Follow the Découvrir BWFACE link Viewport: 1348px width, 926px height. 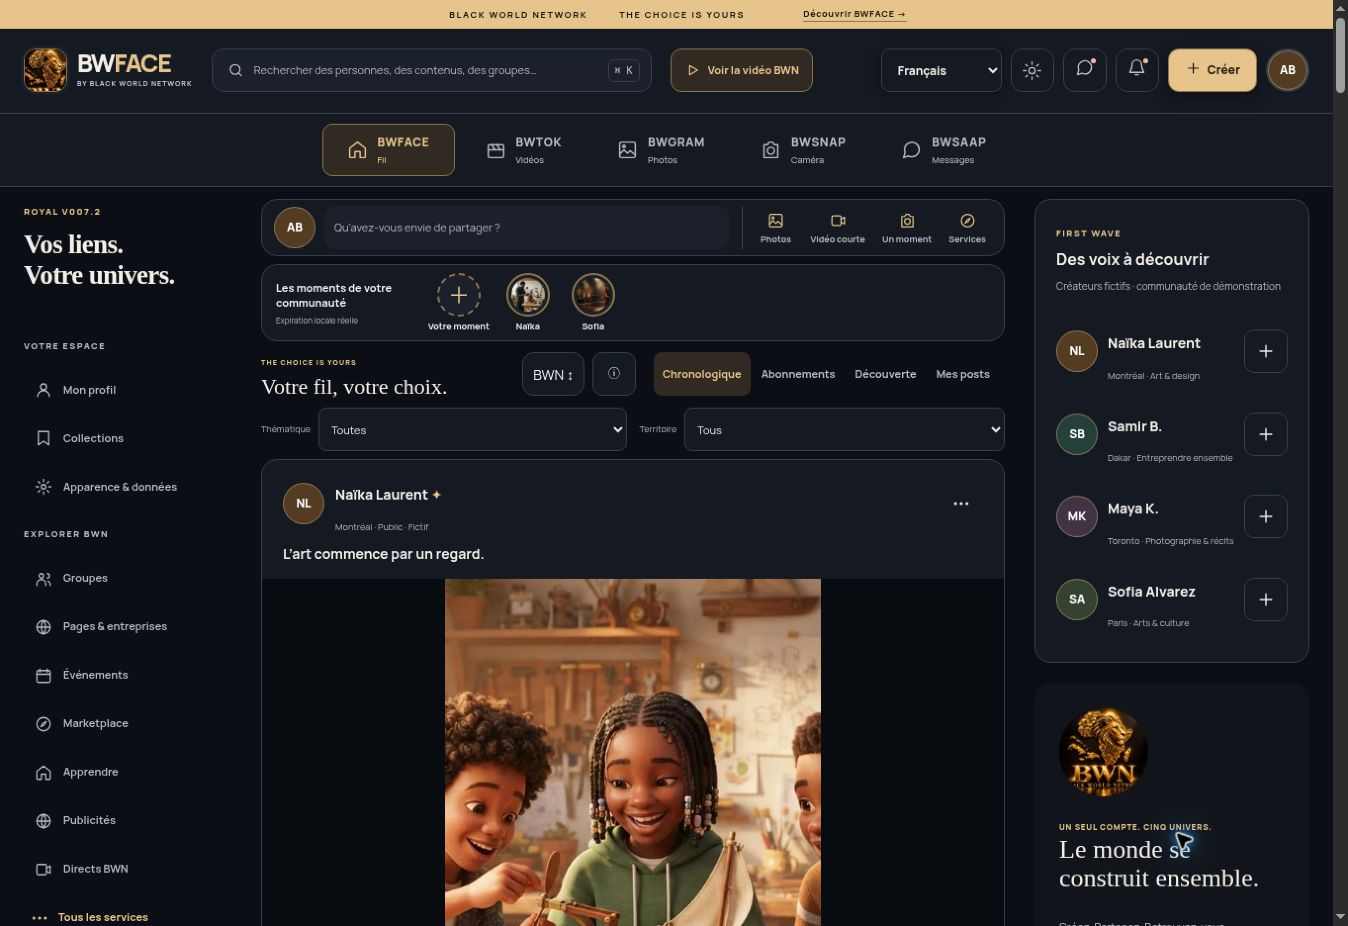tap(854, 14)
